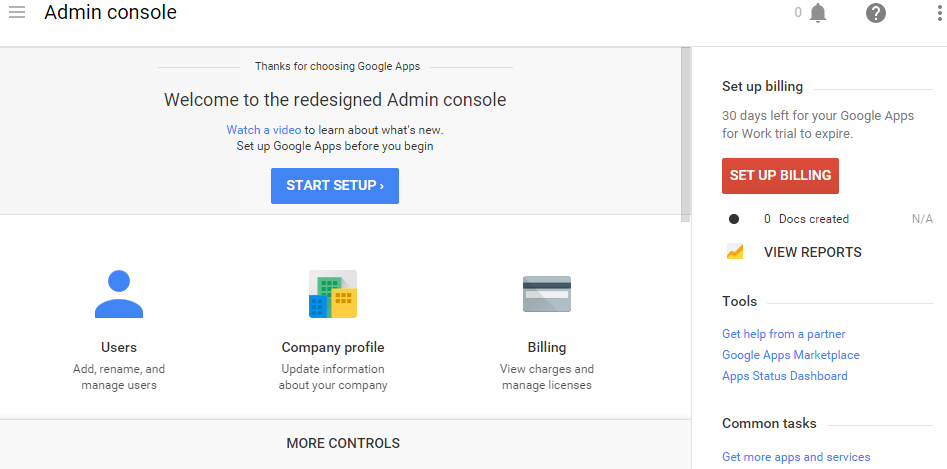Click the N/A value for Docs created
947x469 pixels.
pyautogui.click(x=922, y=219)
